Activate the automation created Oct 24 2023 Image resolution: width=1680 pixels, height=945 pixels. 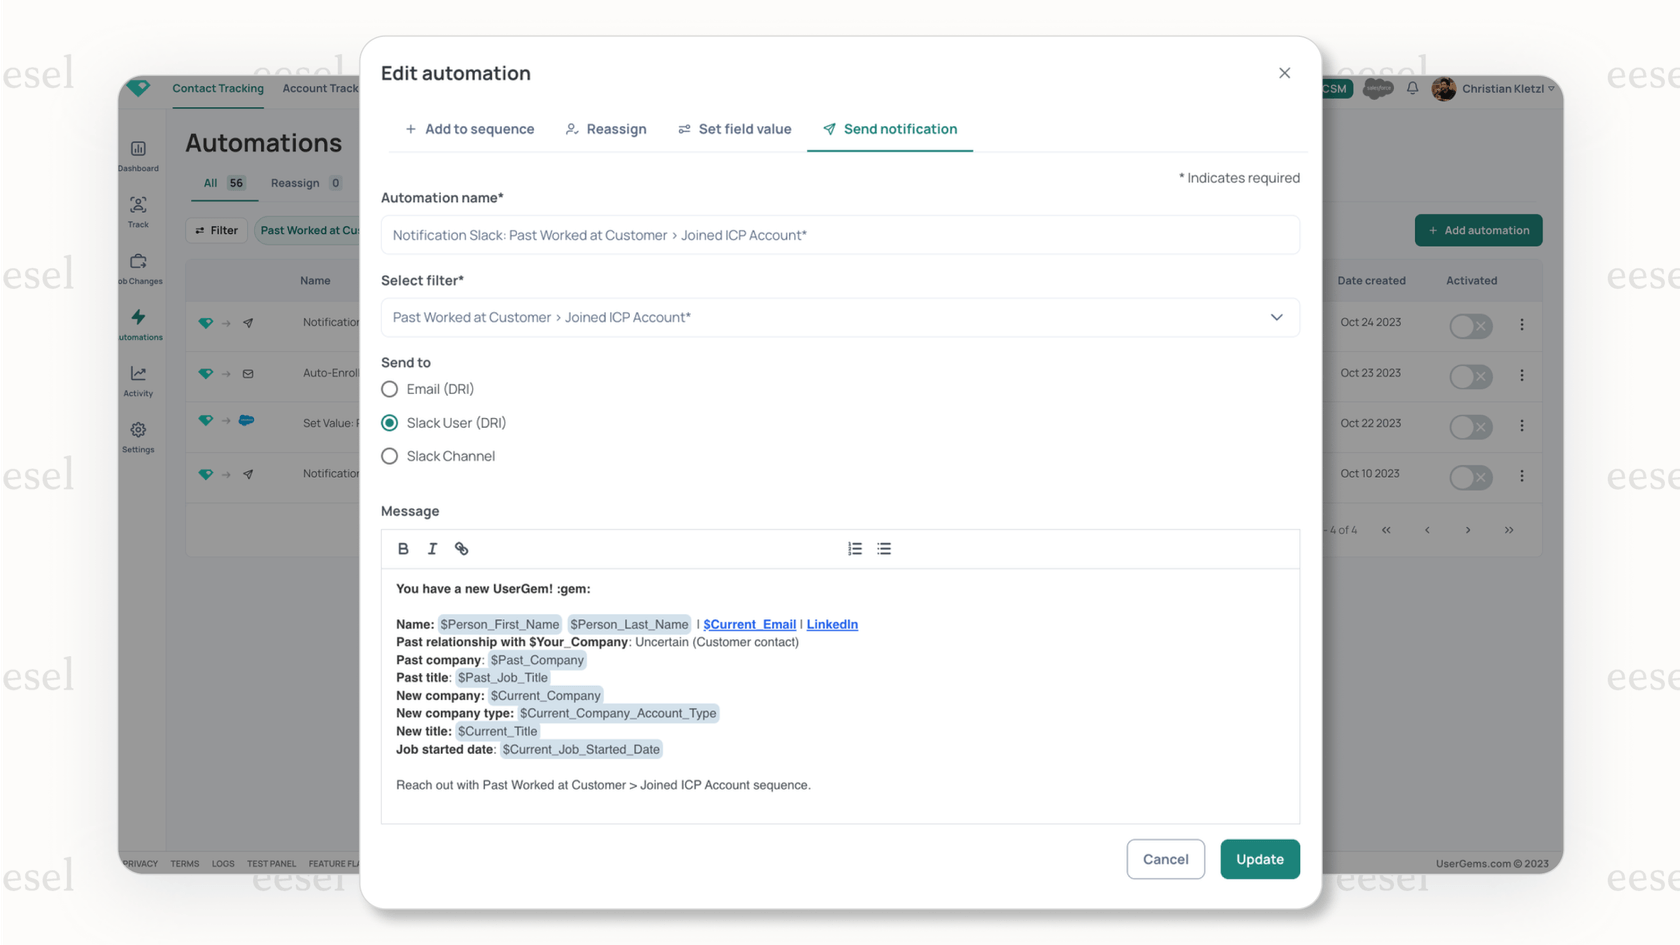[1470, 326]
